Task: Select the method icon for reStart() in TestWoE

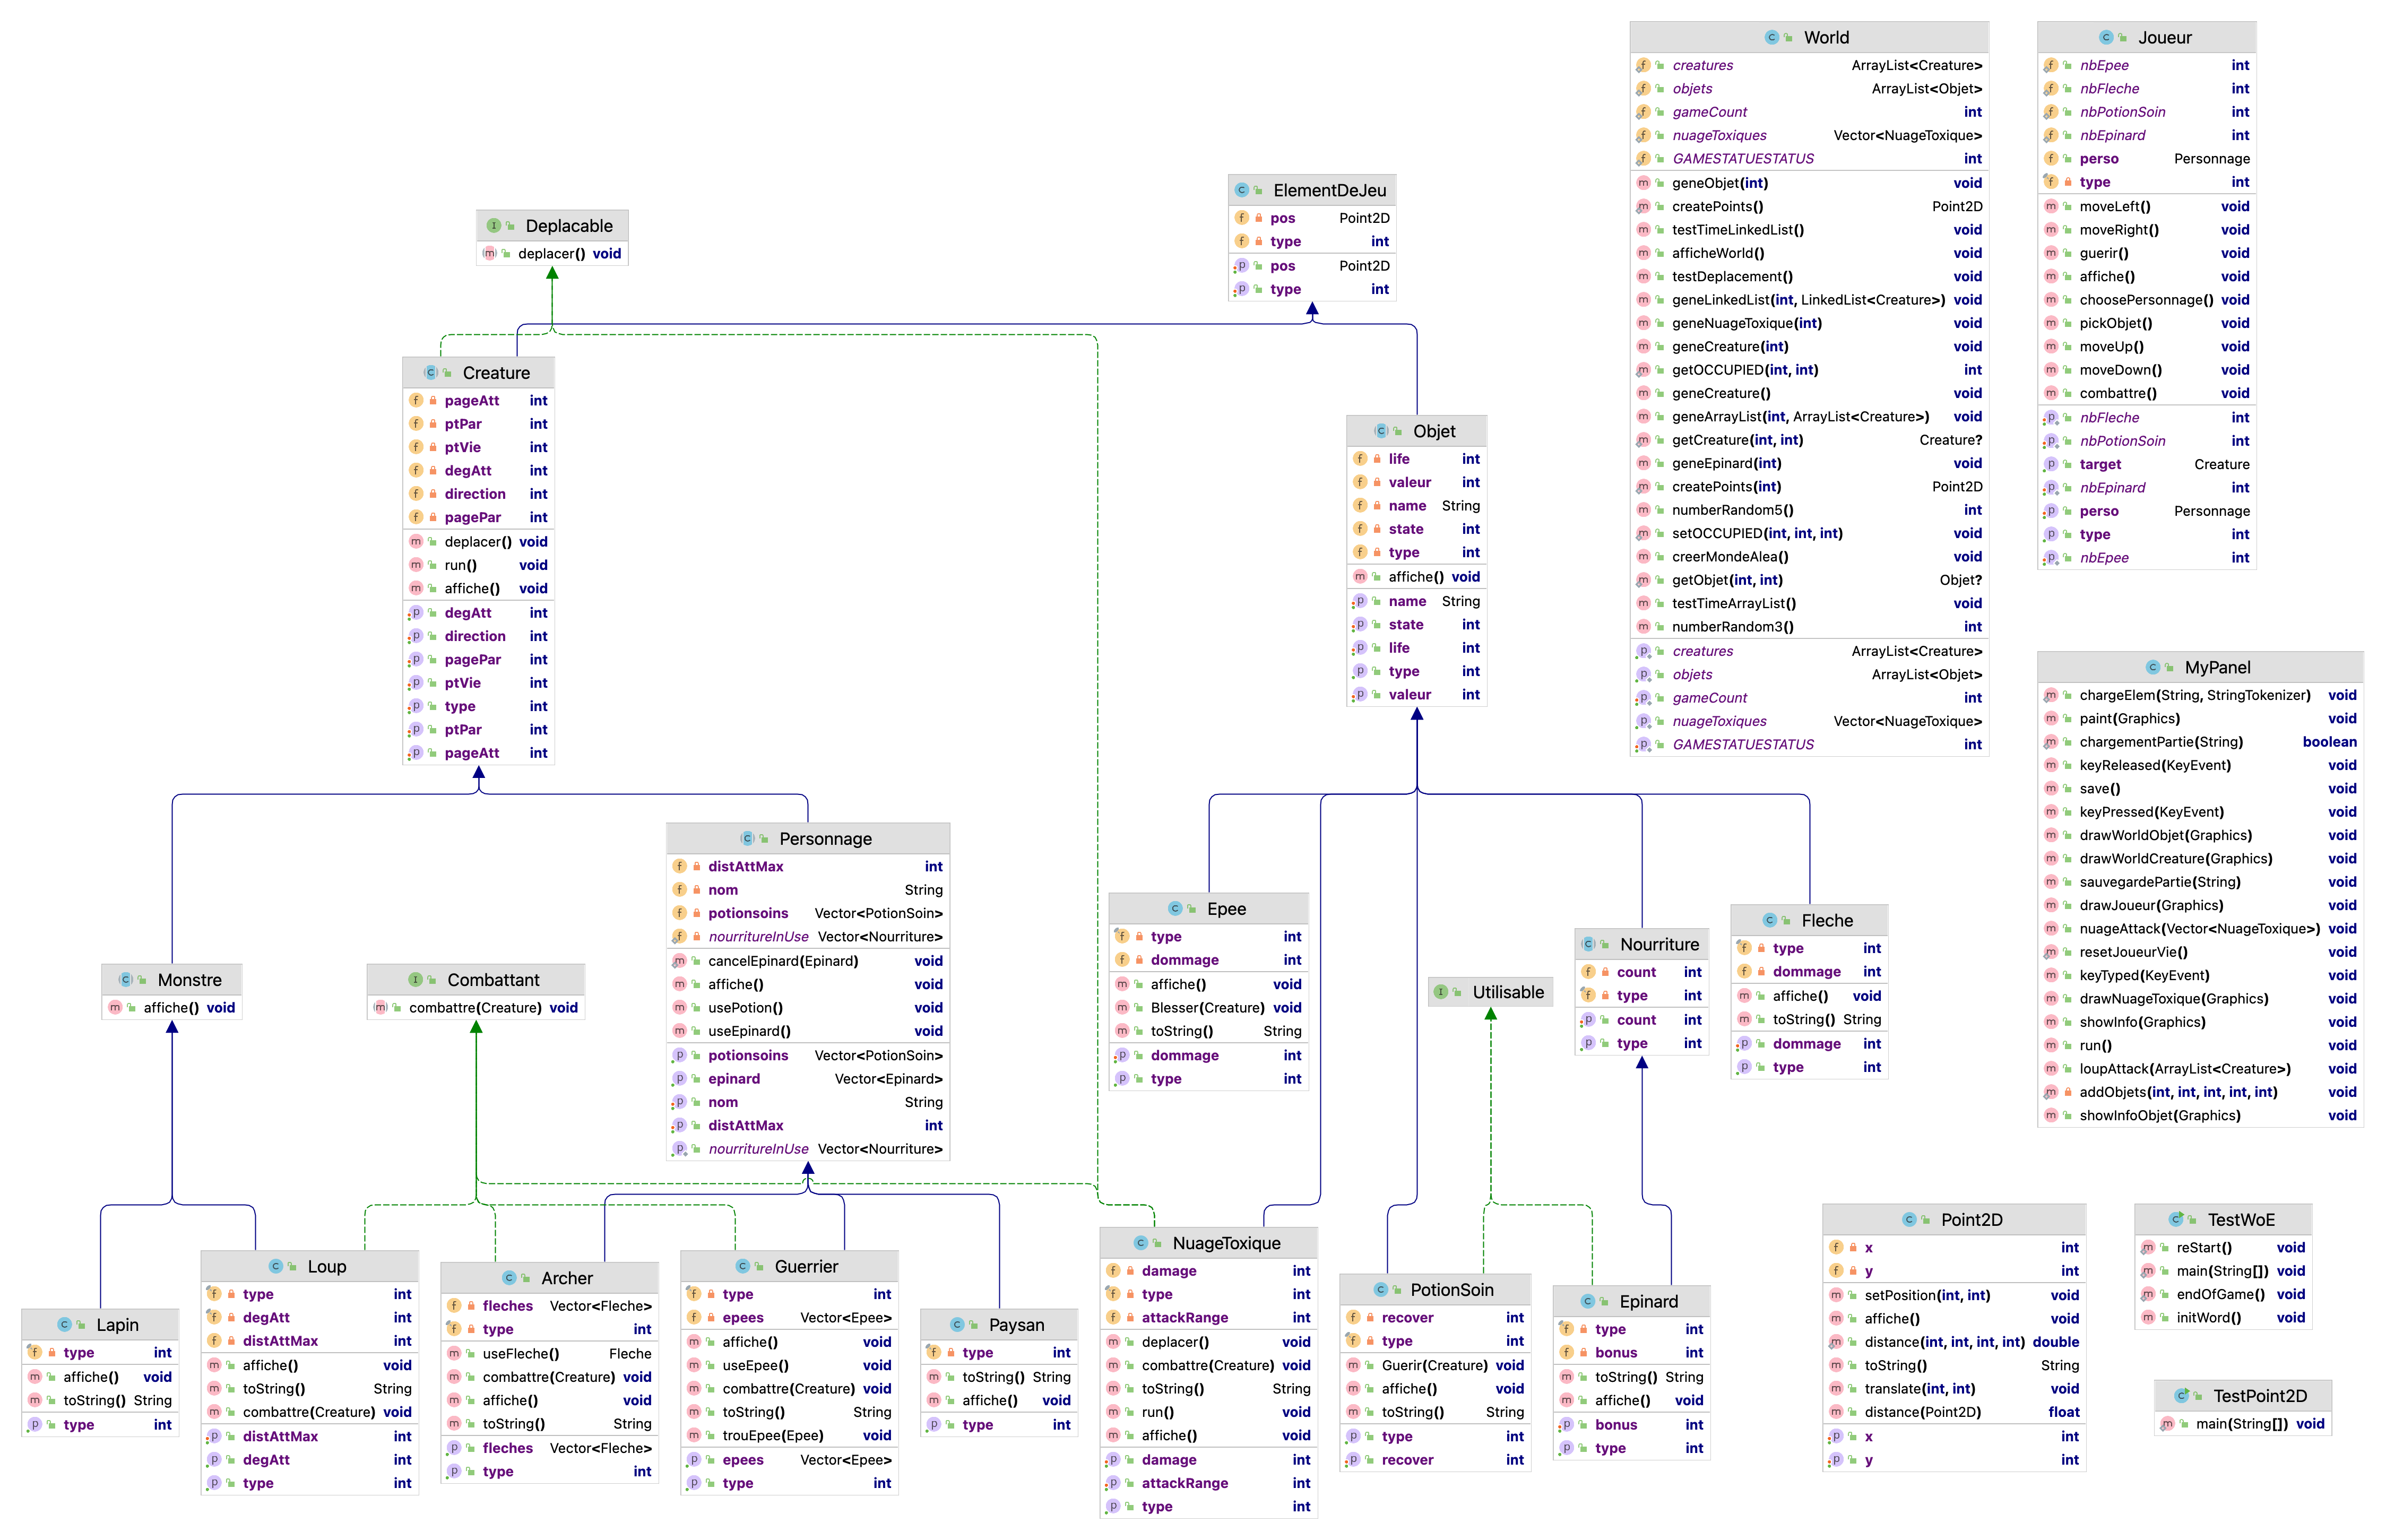Action: click(2147, 1247)
